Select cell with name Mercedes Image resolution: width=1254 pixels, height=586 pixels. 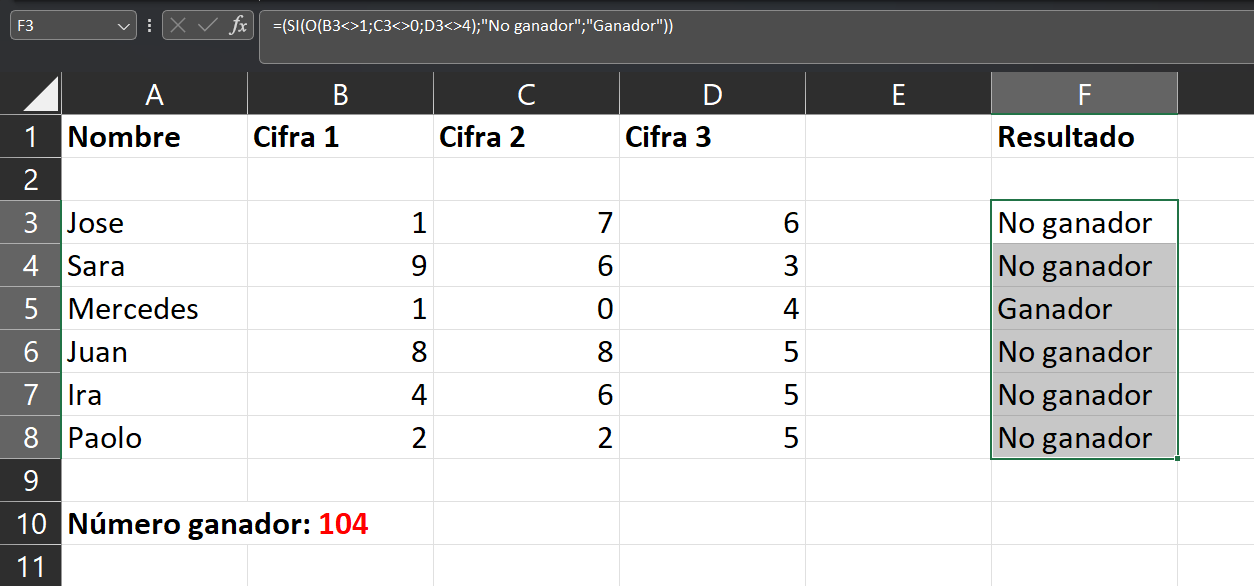[x=154, y=309]
